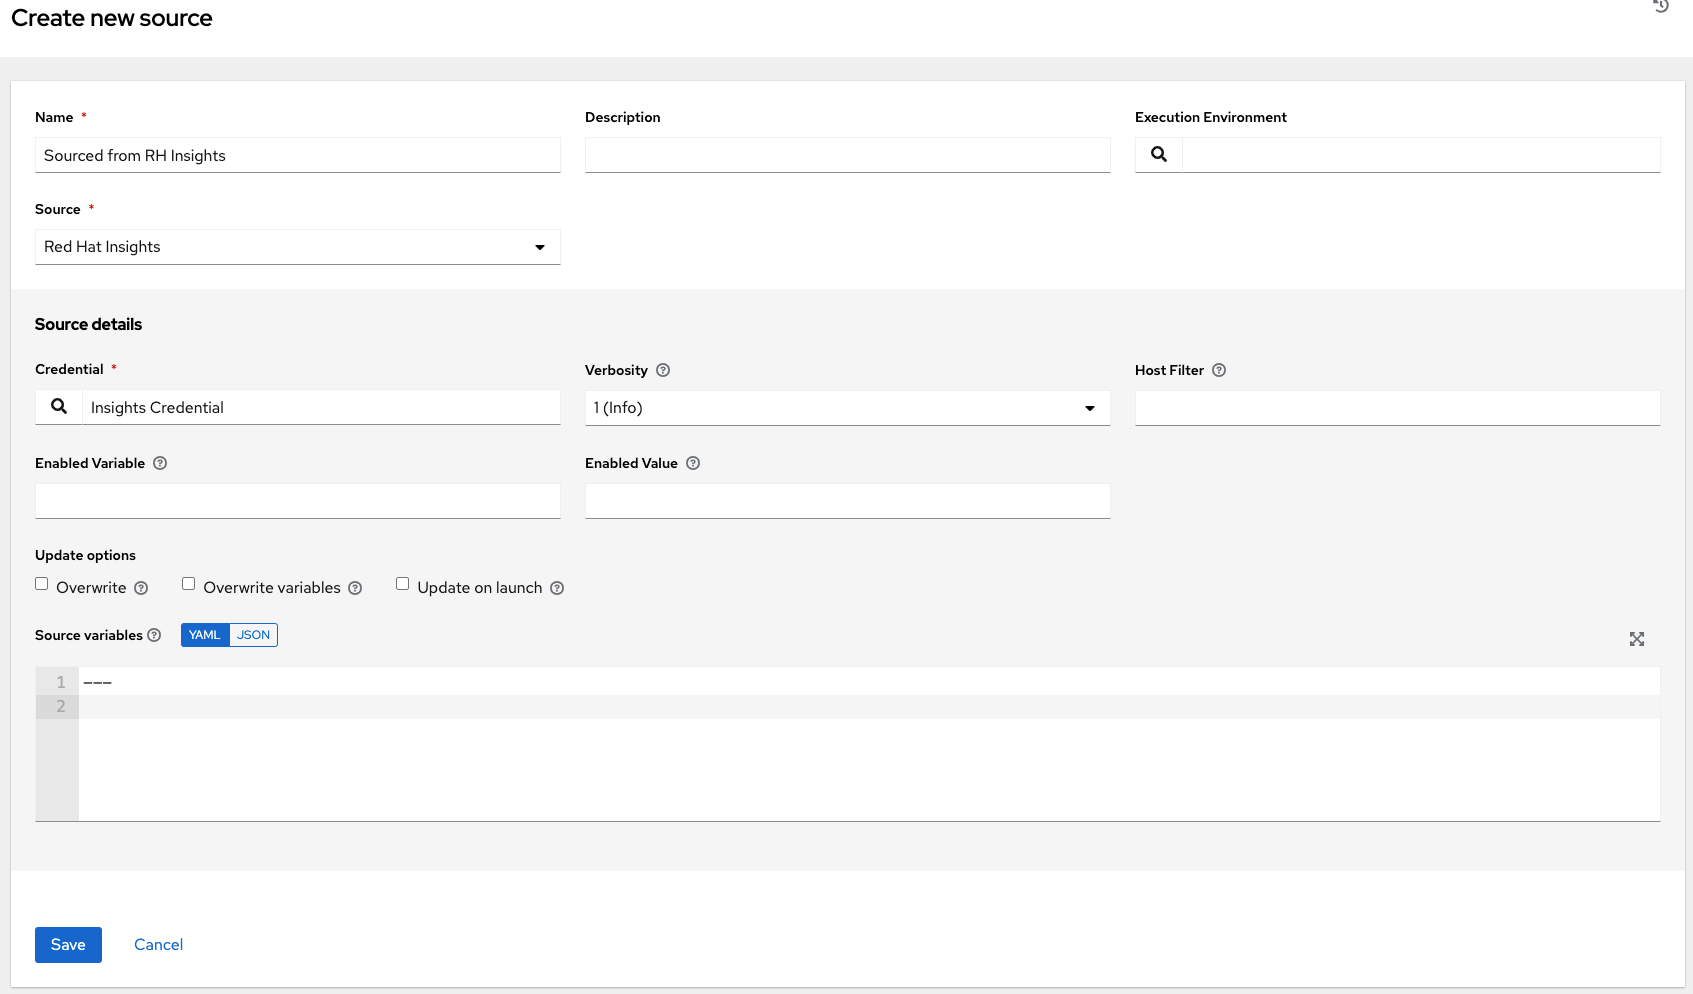The width and height of the screenshot is (1693, 994).
Task: Click the Enabled Variable help icon
Action: (160, 463)
